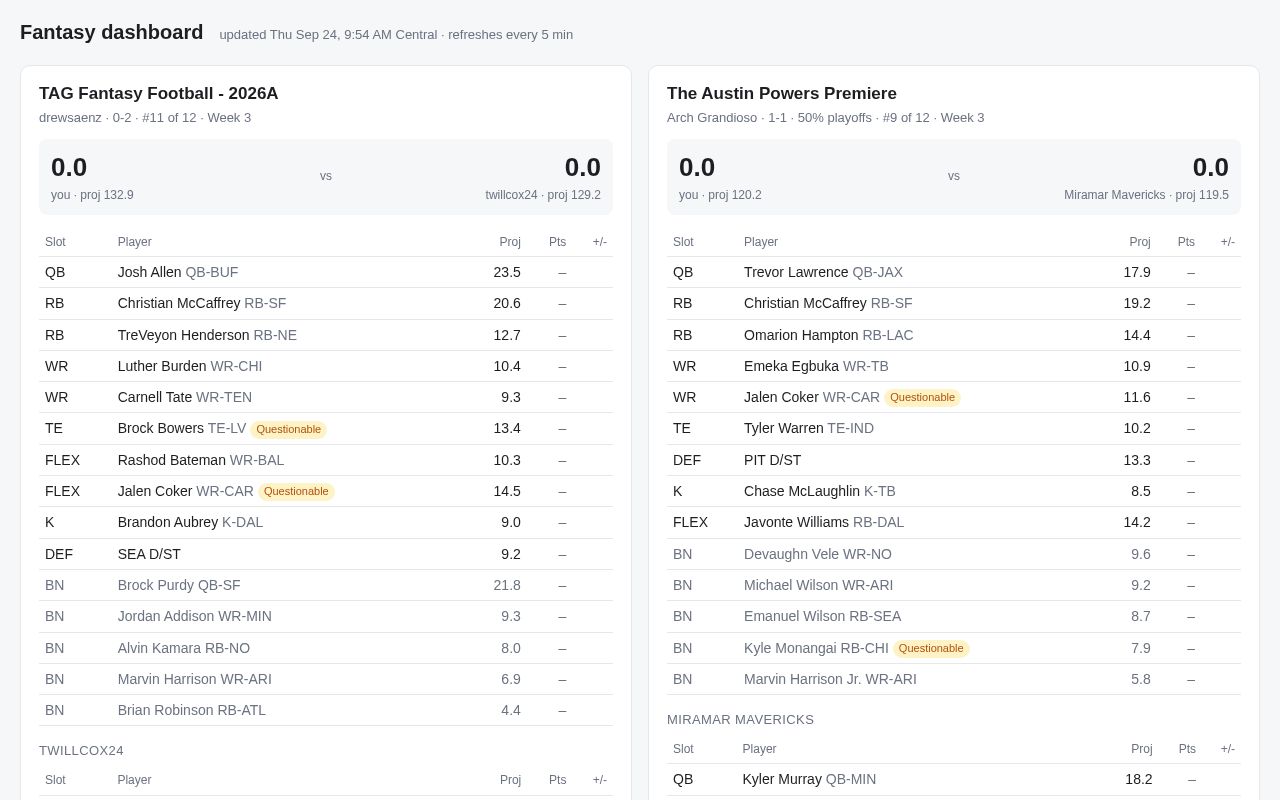Click Questionable badge next to Brock Bowers
This screenshot has height=800, width=1280.
288,429
